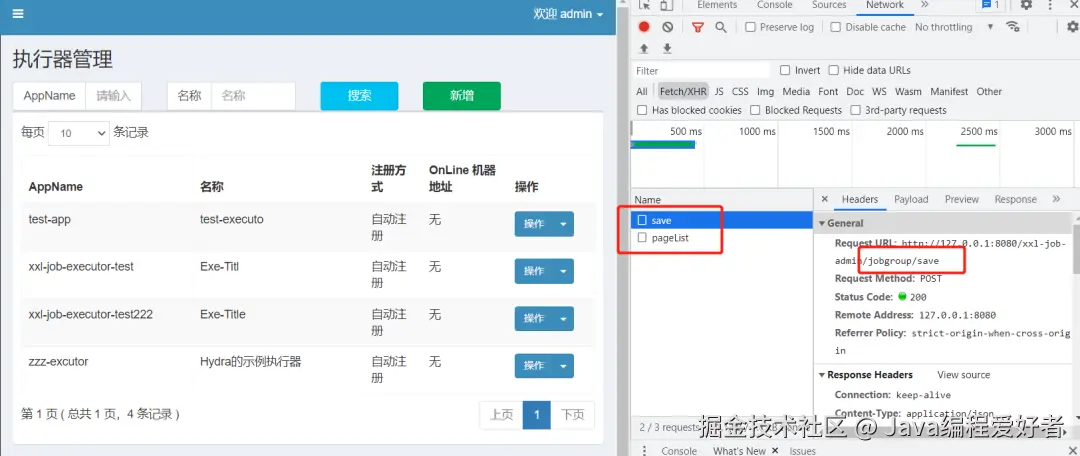The height and width of the screenshot is (456, 1080).
Task: Check the Blocked Requests checkbox
Action: pos(755,110)
